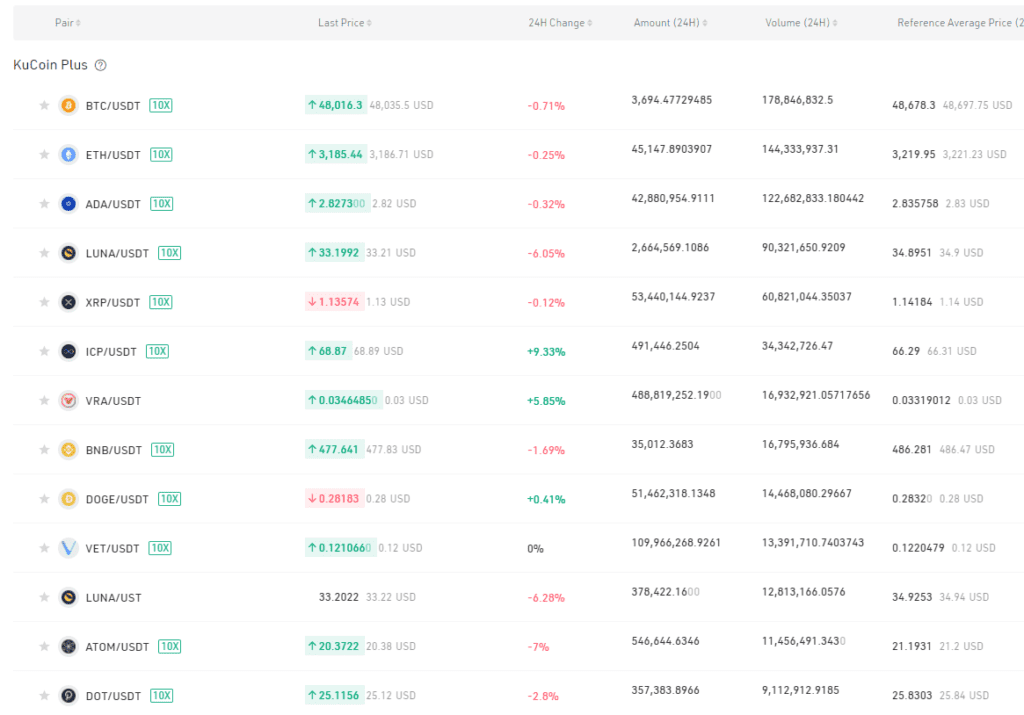This screenshot has width=1024, height=715.
Task: Open the ATOM/USDT trading pair
Action: 117,647
